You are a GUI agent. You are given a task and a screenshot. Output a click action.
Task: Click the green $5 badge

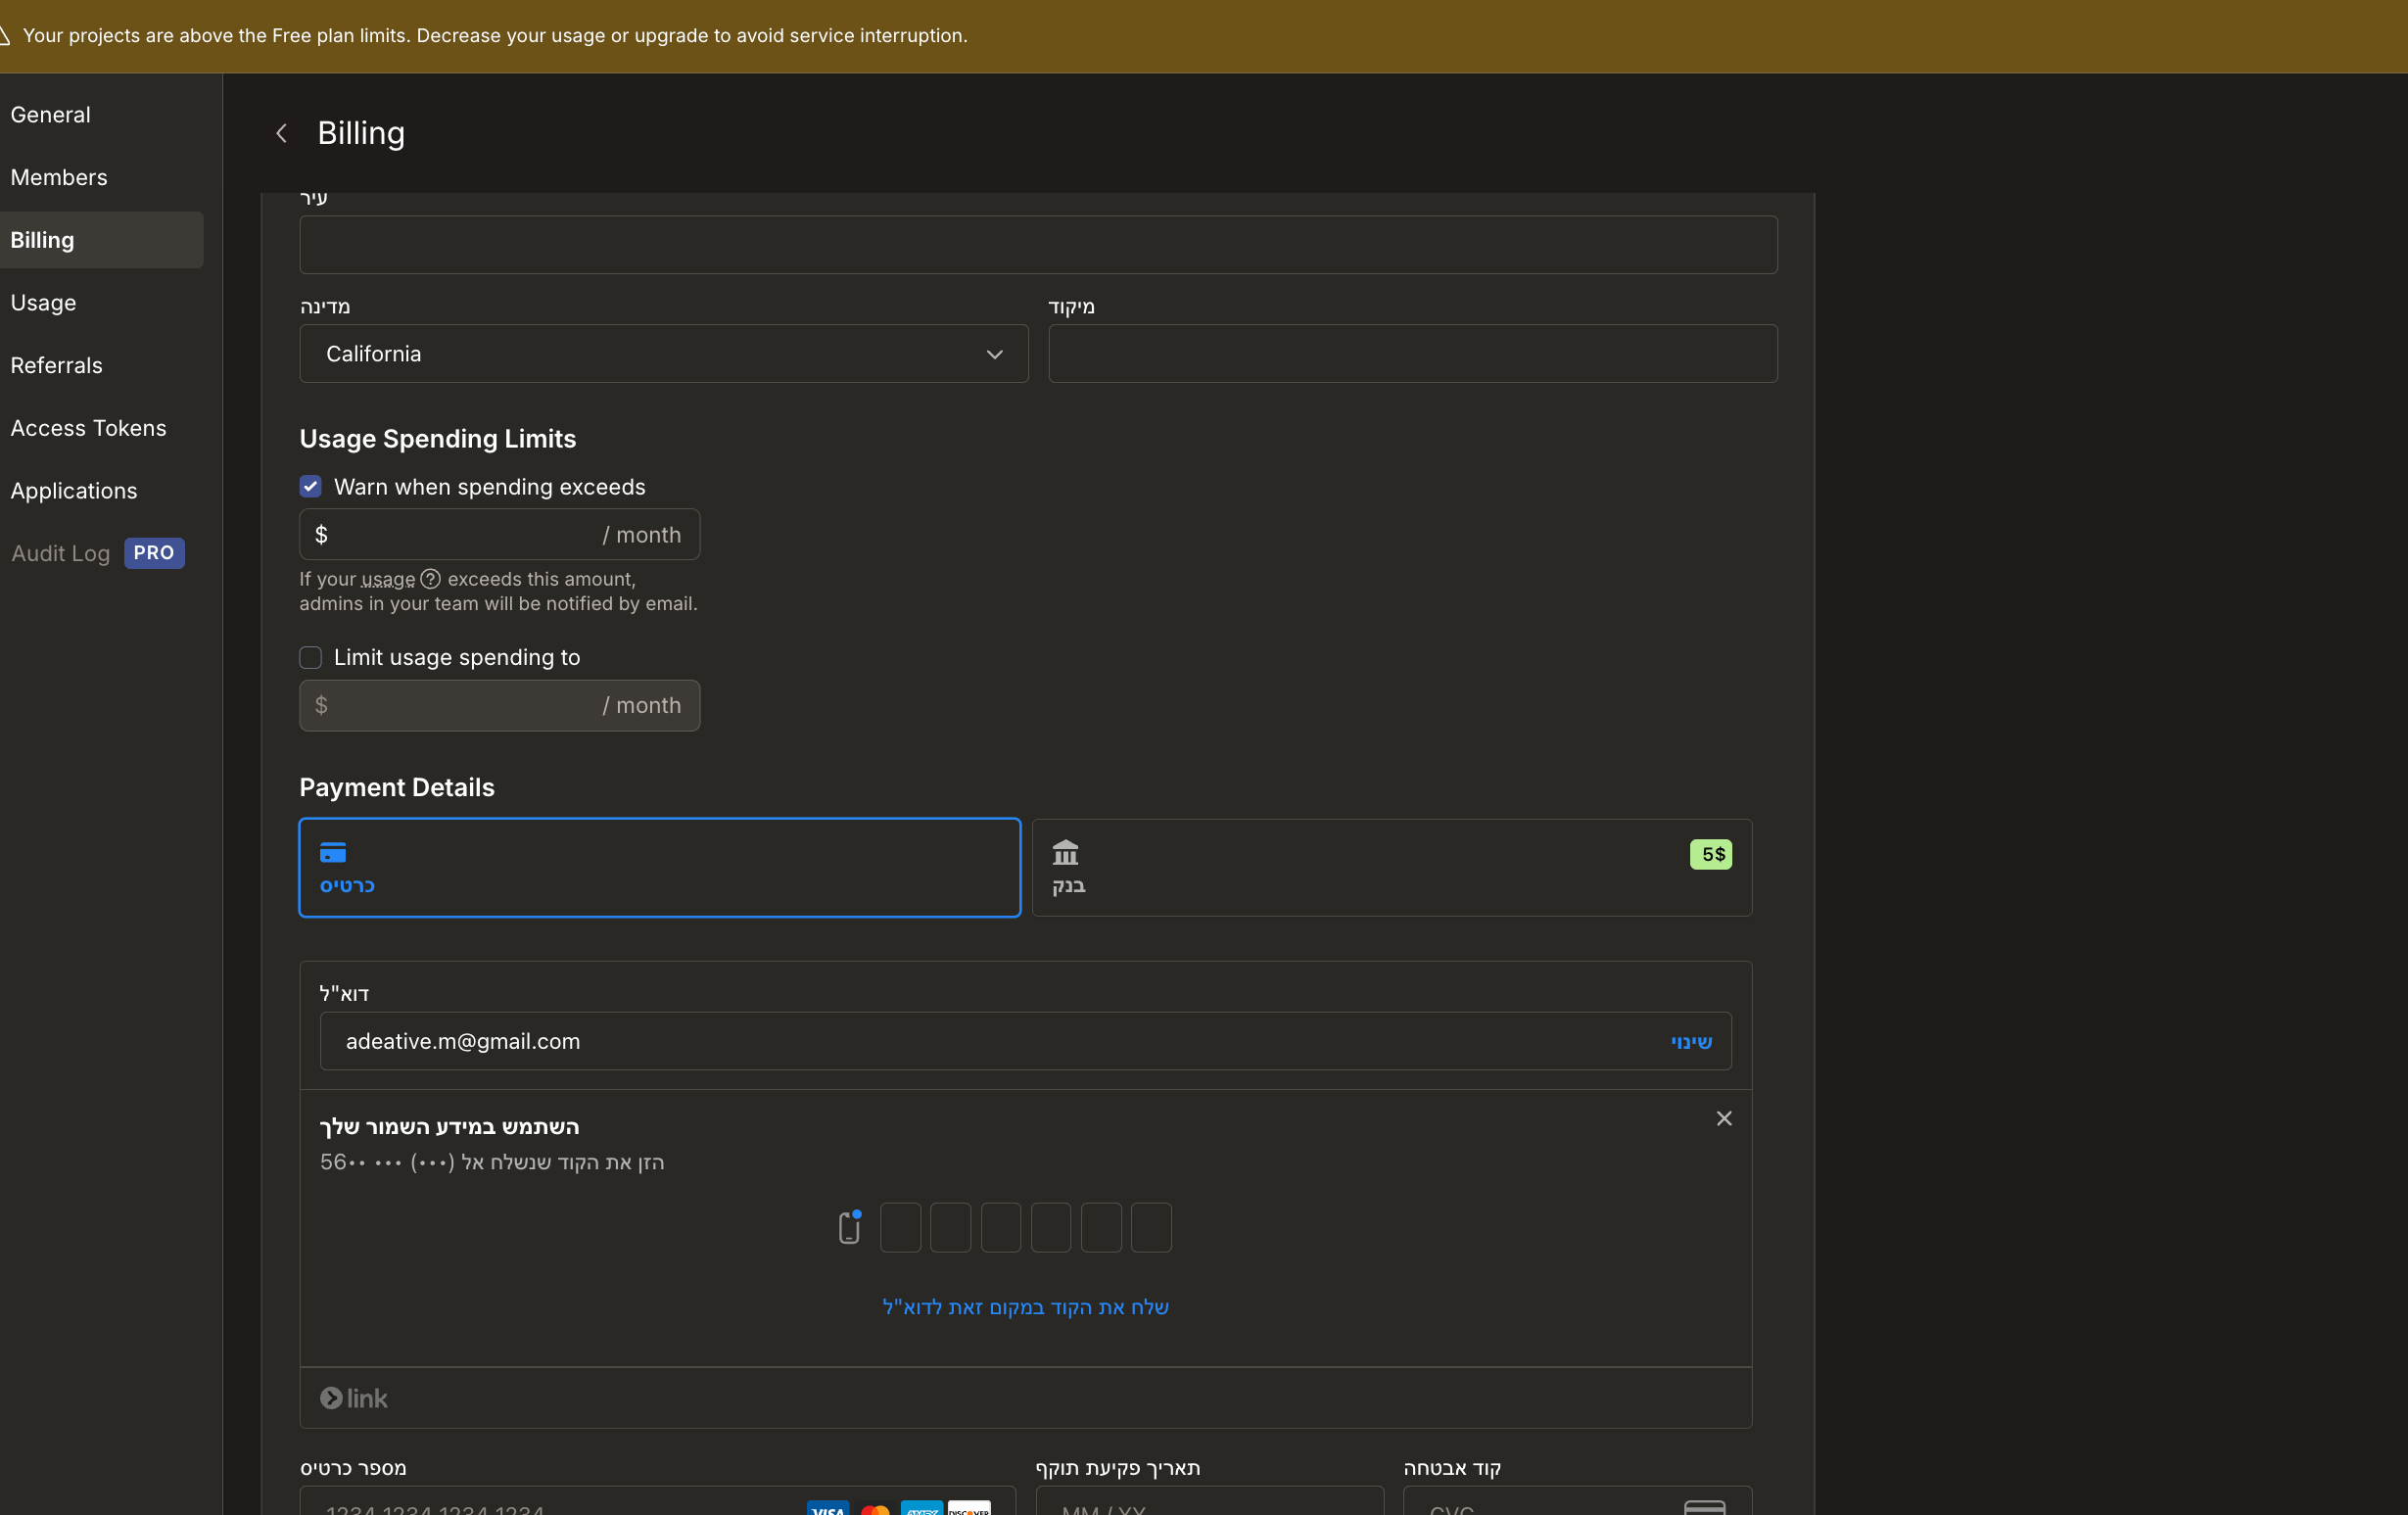[1710, 854]
